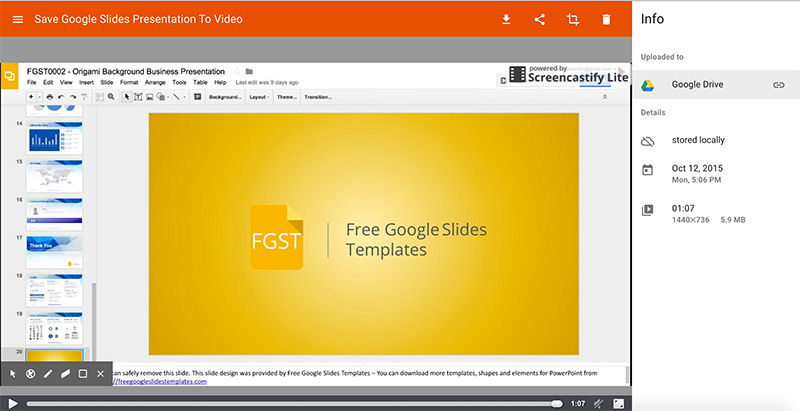Select the pen drawing tool
The image size is (800, 411).
click(x=48, y=374)
